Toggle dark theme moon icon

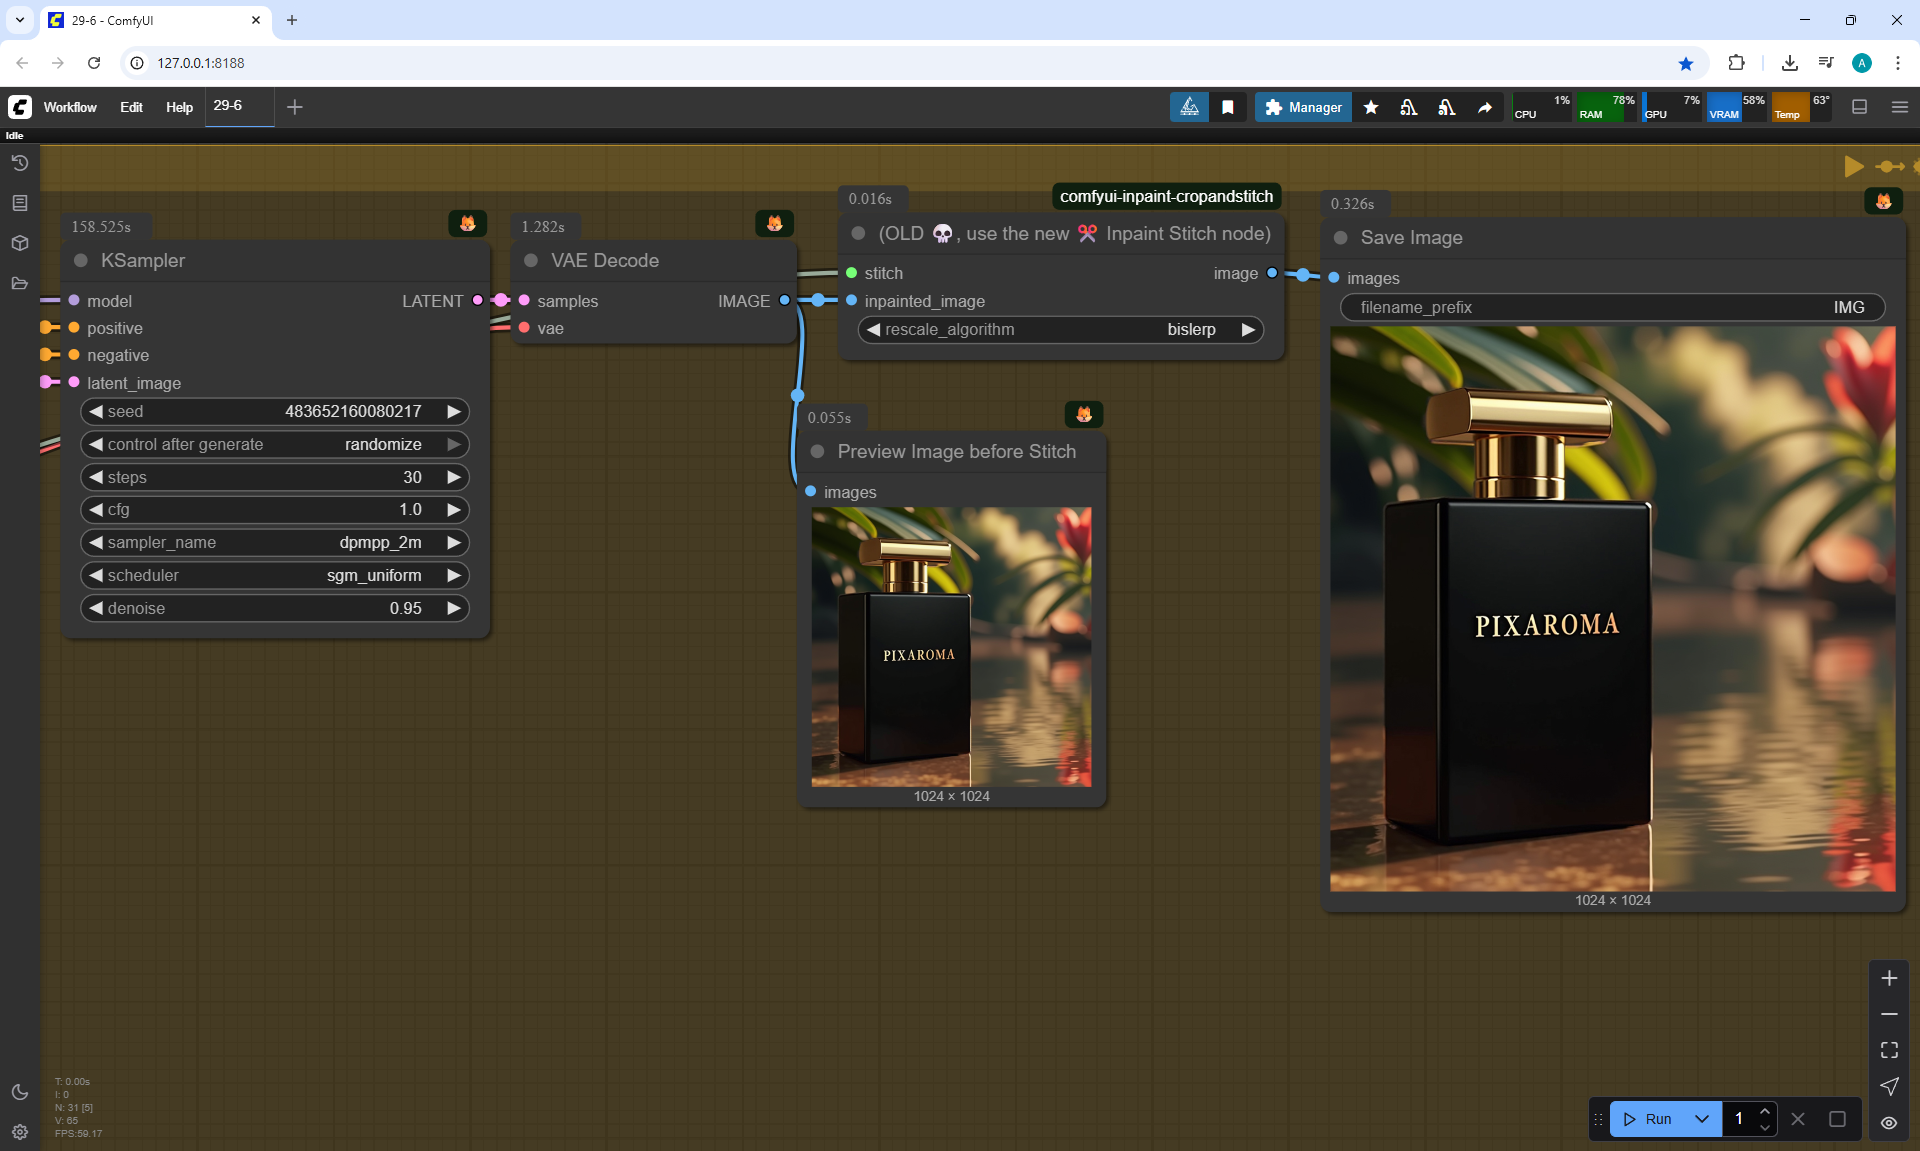click(x=20, y=1092)
